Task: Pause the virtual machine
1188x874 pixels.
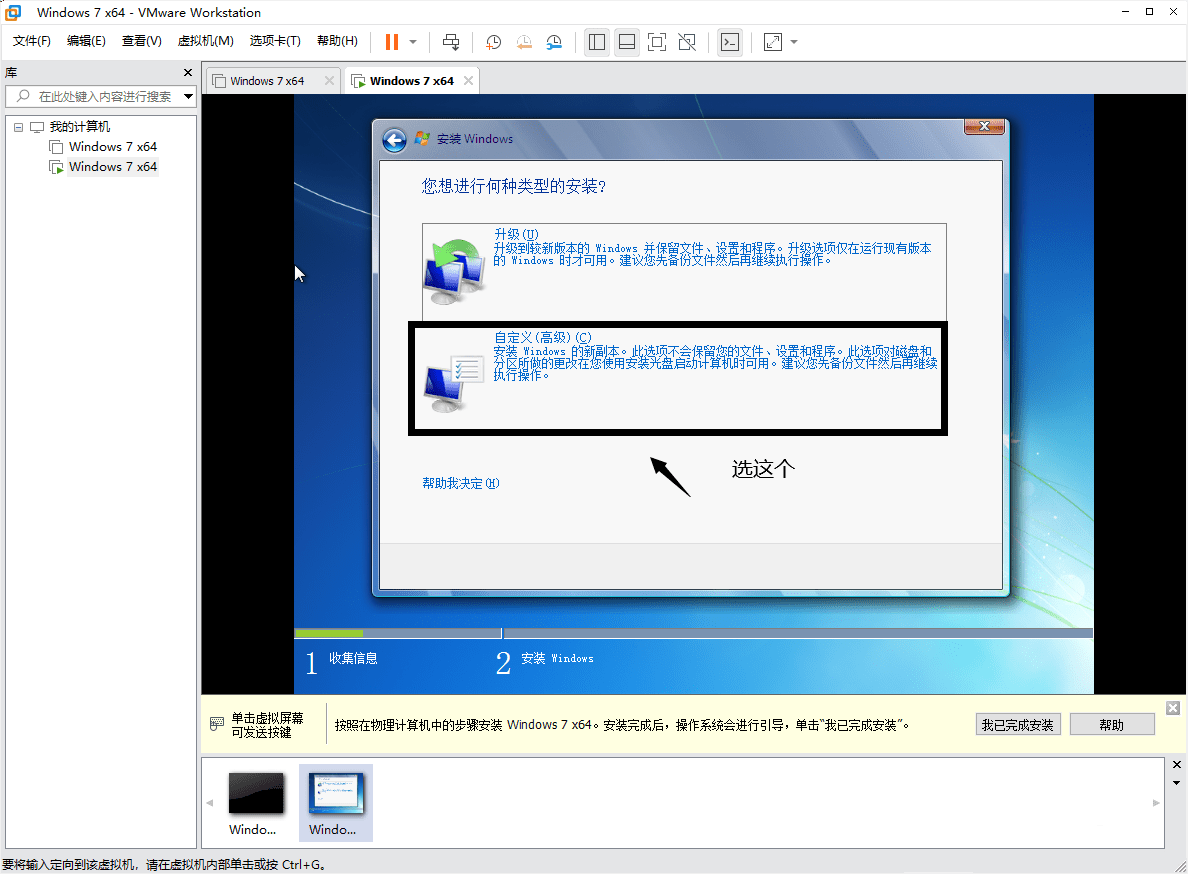Action: coord(392,42)
